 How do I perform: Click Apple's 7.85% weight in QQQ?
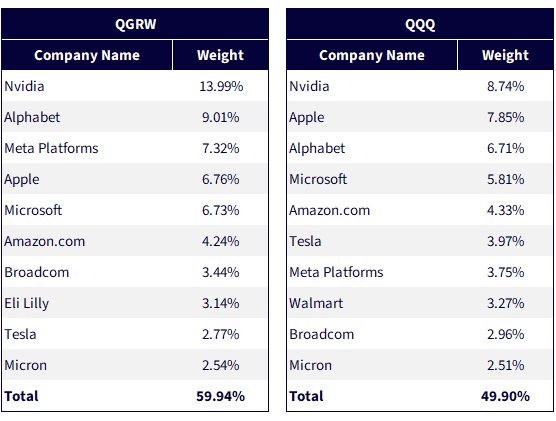(x=505, y=117)
